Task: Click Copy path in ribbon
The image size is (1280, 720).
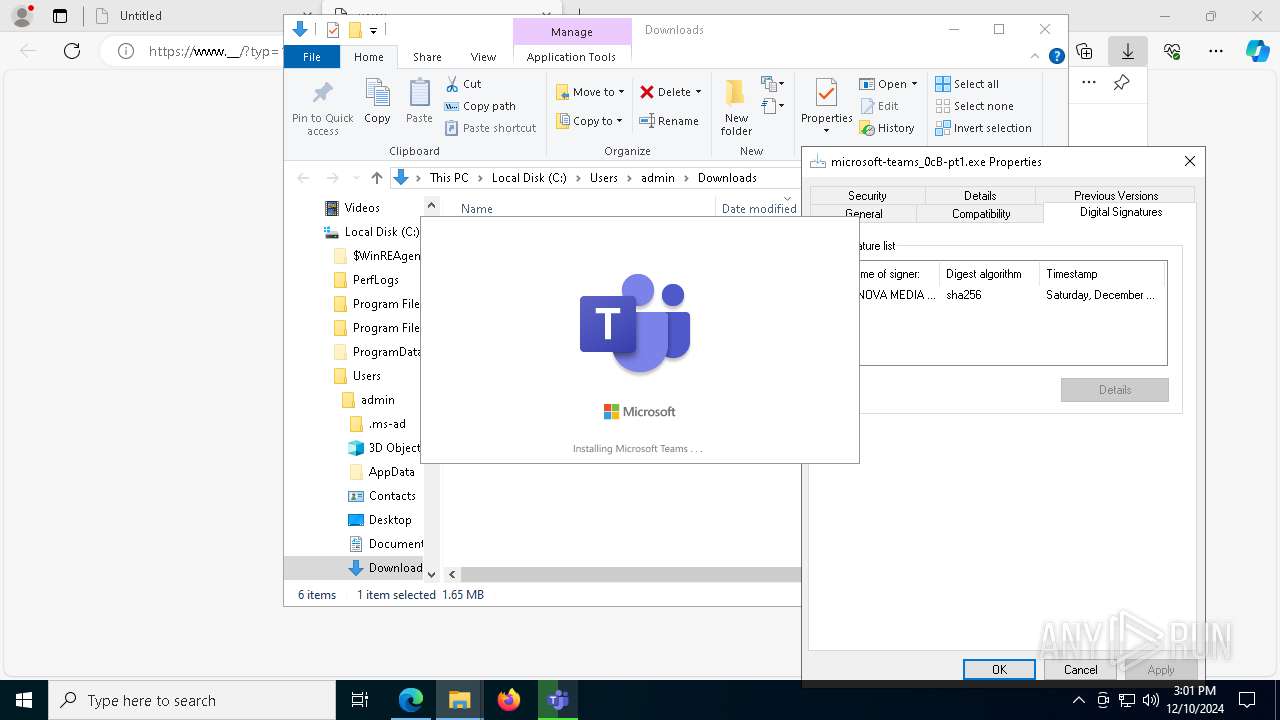Action: point(480,106)
